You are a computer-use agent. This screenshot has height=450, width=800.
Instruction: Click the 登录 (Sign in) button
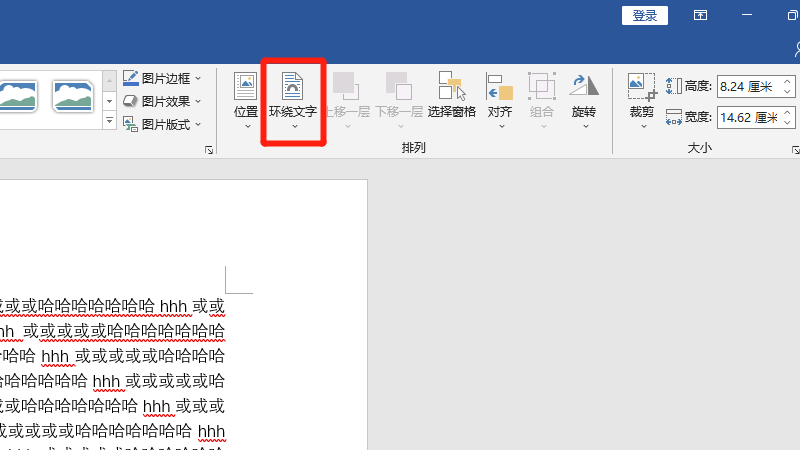tap(645, 15)
